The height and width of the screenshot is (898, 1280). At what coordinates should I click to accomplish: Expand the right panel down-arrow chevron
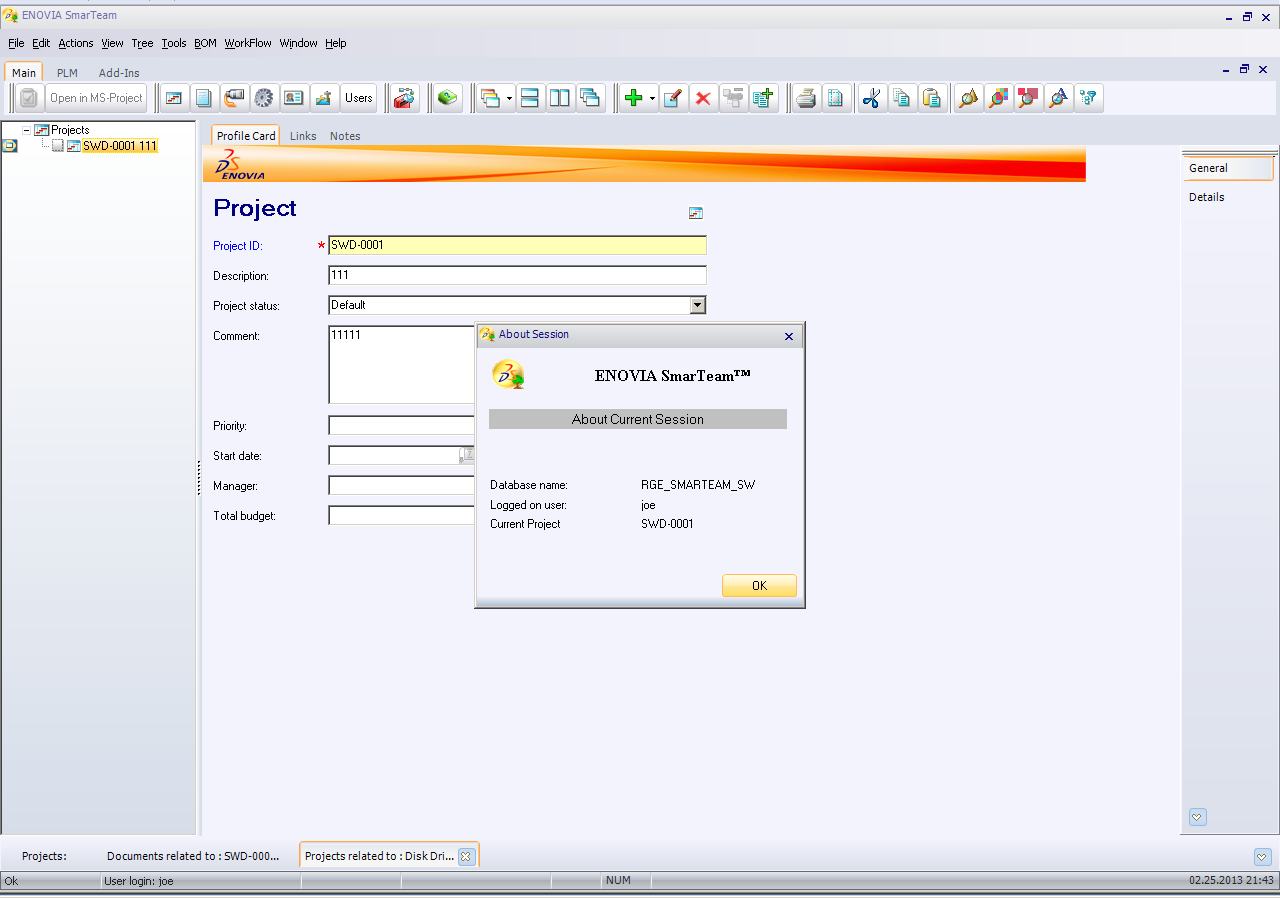tap(1198, 817)
